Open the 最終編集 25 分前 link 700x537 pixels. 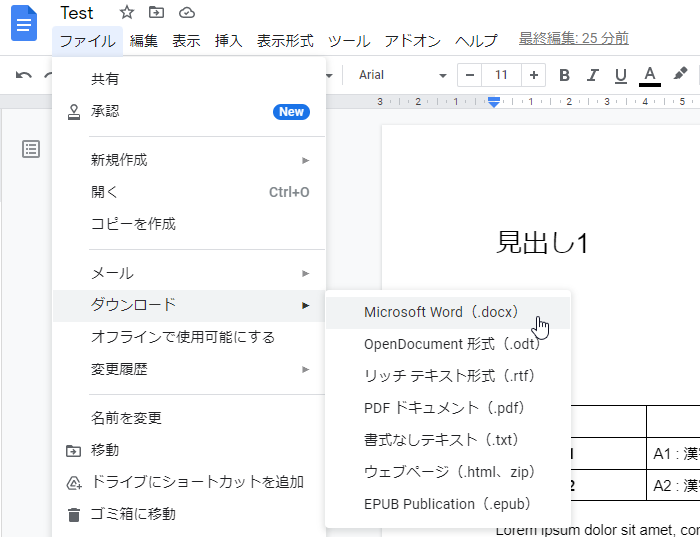[x=573, y=39]
